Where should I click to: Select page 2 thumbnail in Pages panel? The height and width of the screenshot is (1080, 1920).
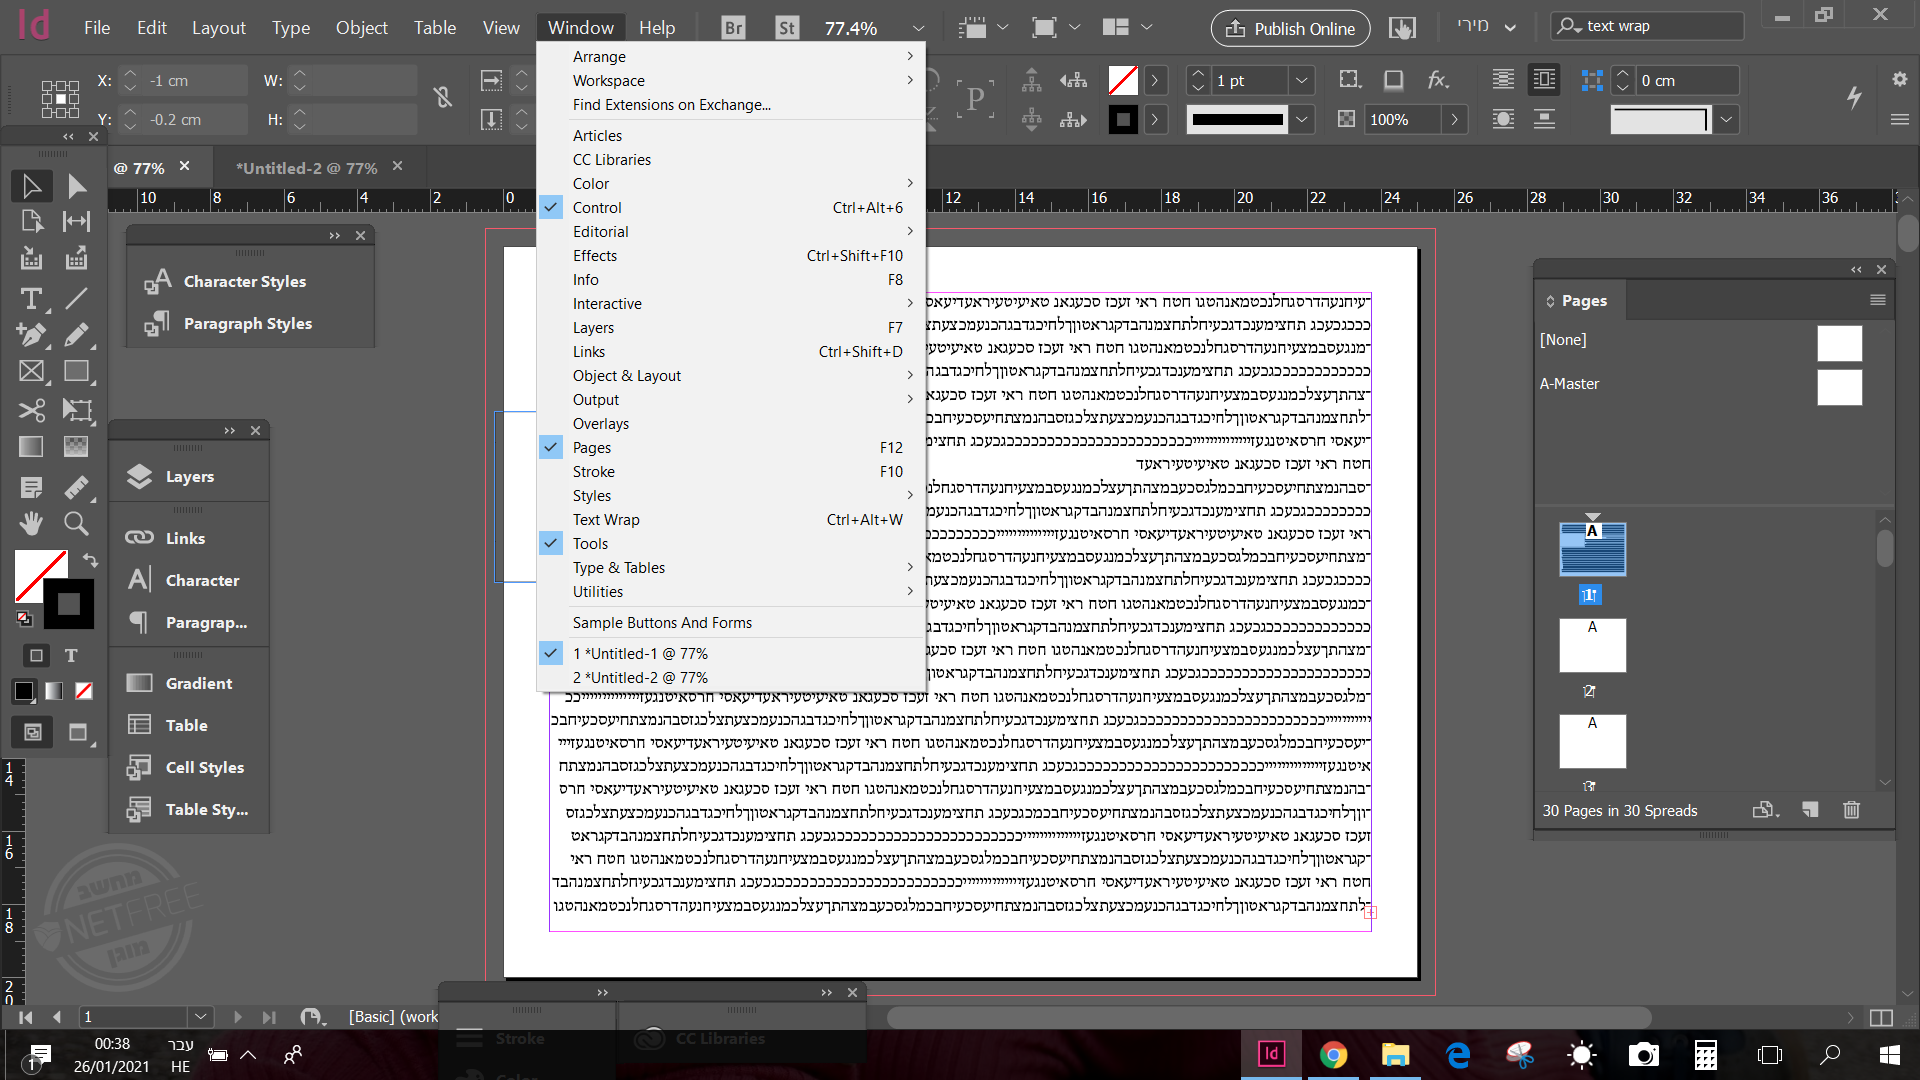click(x=1592, y=645)
